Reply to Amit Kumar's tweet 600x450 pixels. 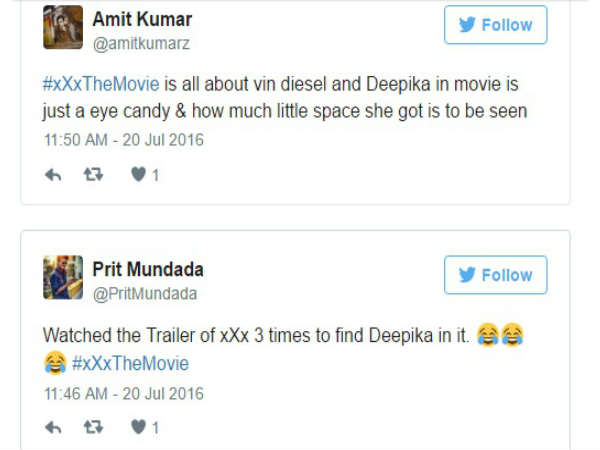pos(54,175)
